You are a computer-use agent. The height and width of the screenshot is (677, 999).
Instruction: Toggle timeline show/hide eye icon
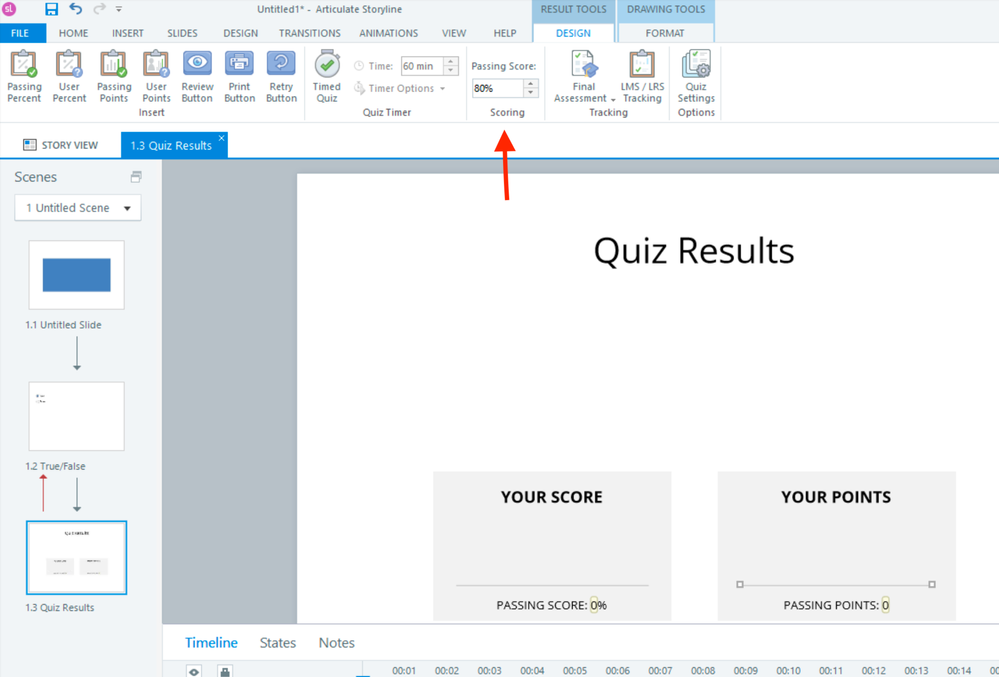tap(194, 671)
